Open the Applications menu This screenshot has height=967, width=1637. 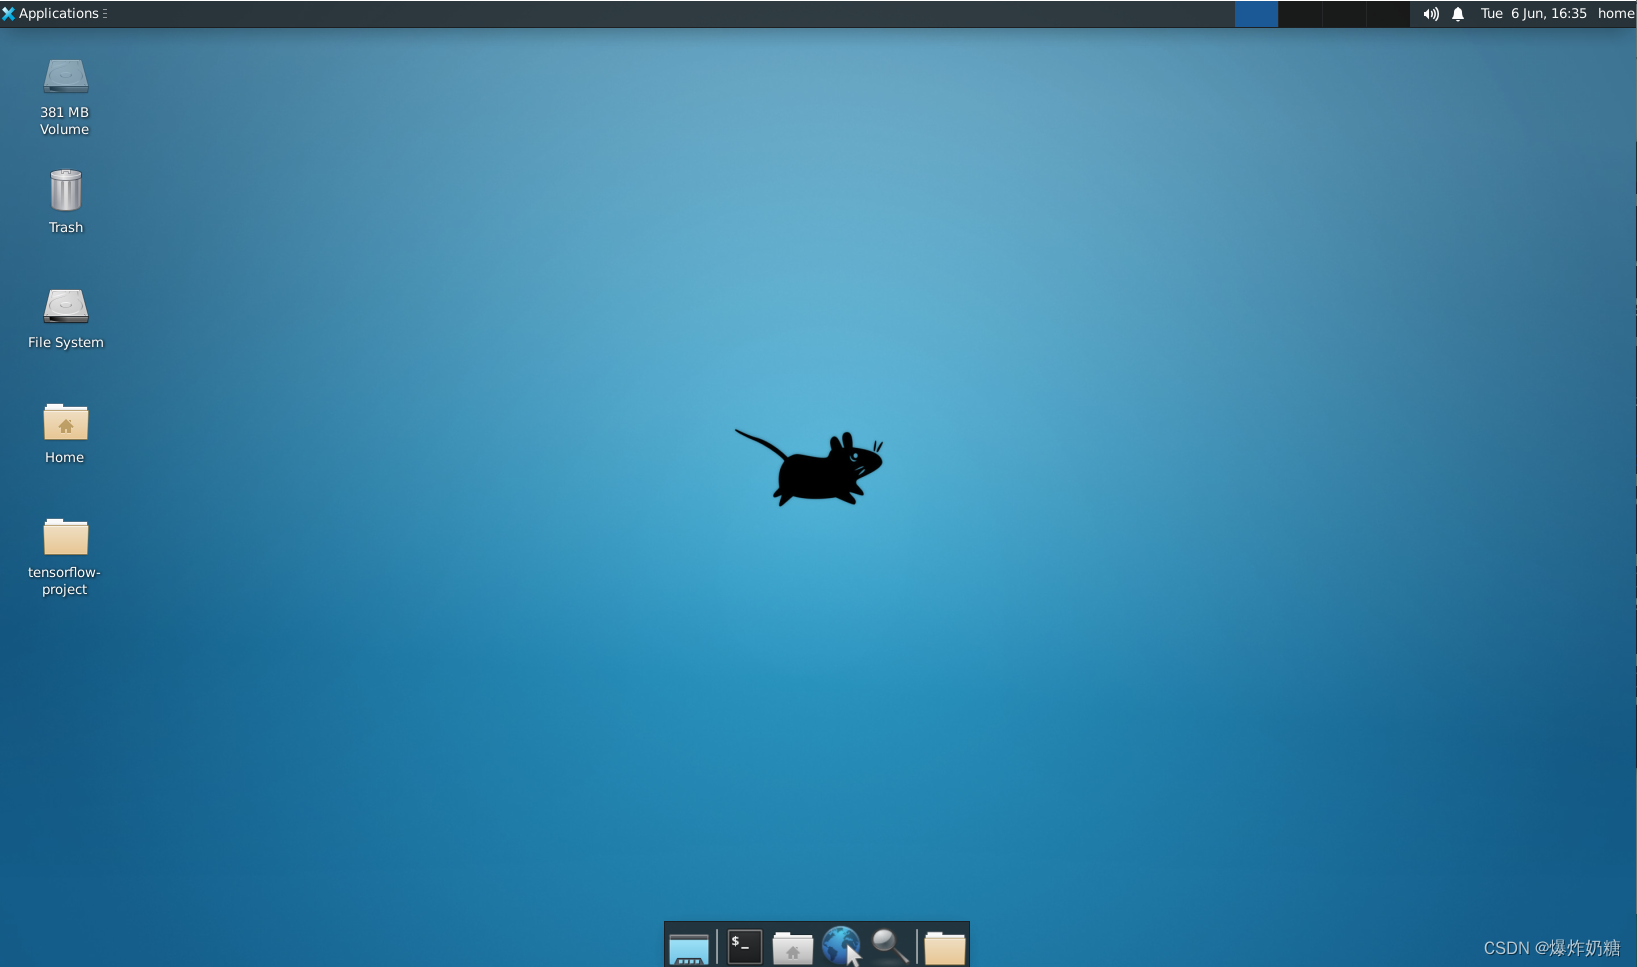pos(52,13)
